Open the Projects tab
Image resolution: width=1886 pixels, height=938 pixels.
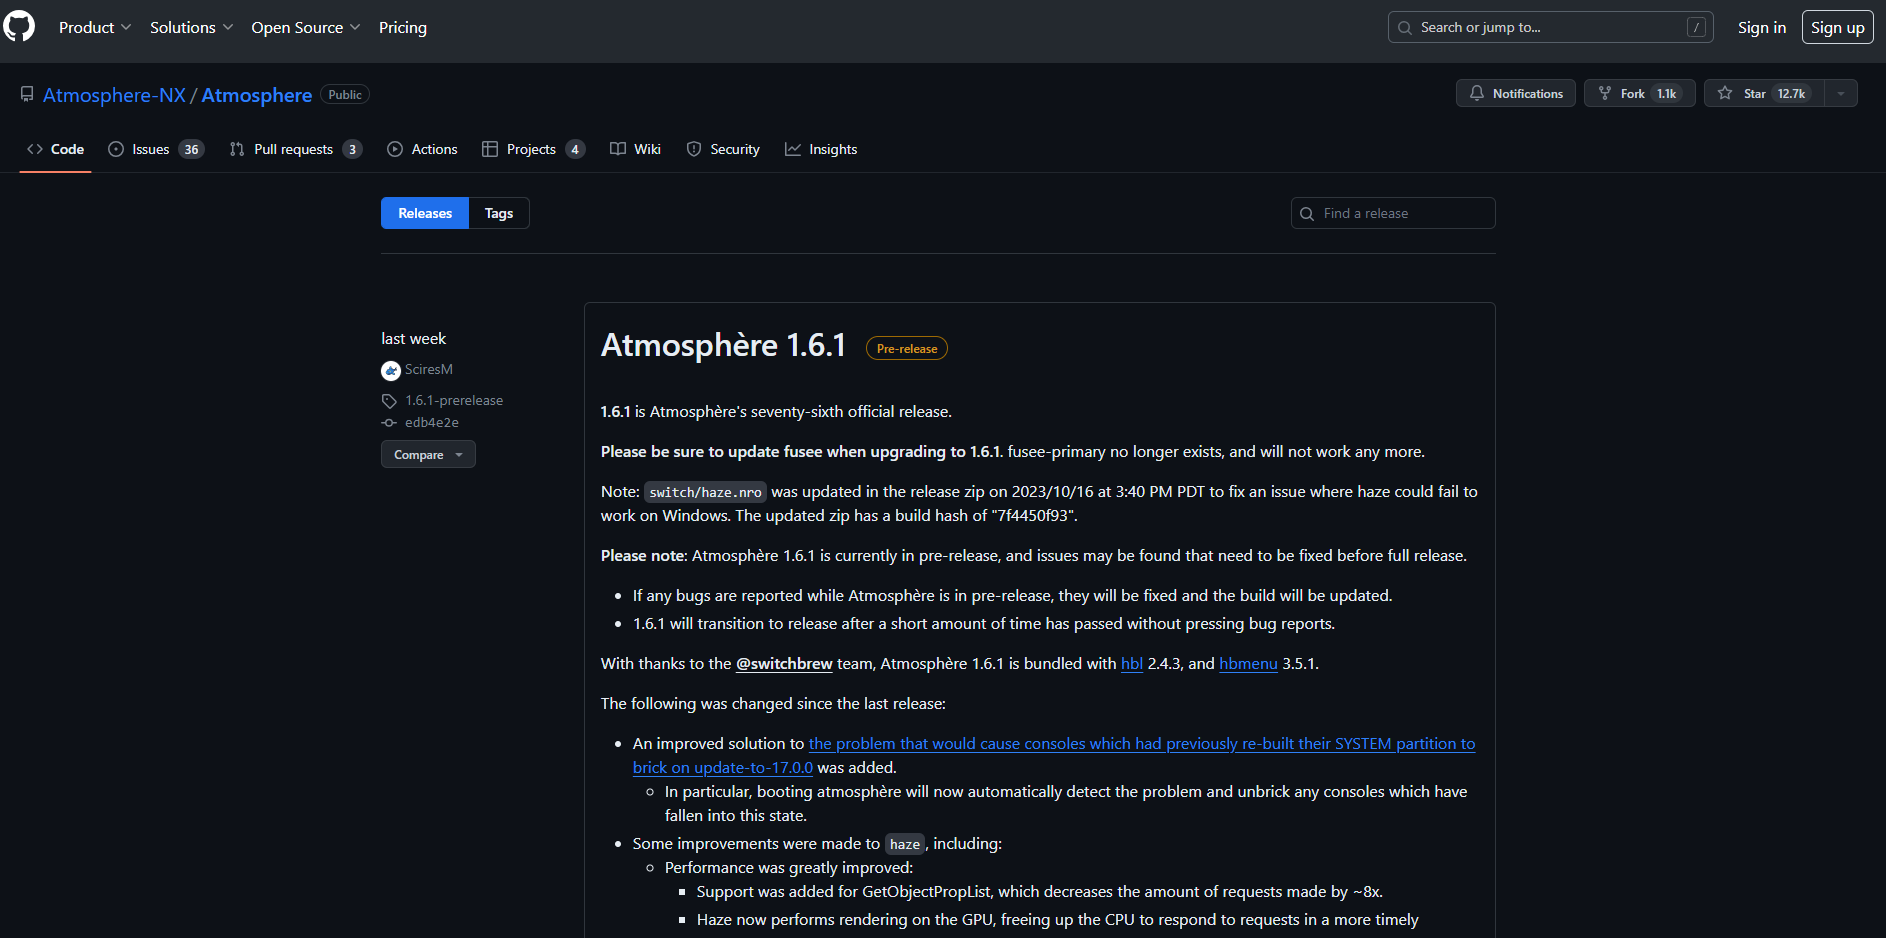533,149
